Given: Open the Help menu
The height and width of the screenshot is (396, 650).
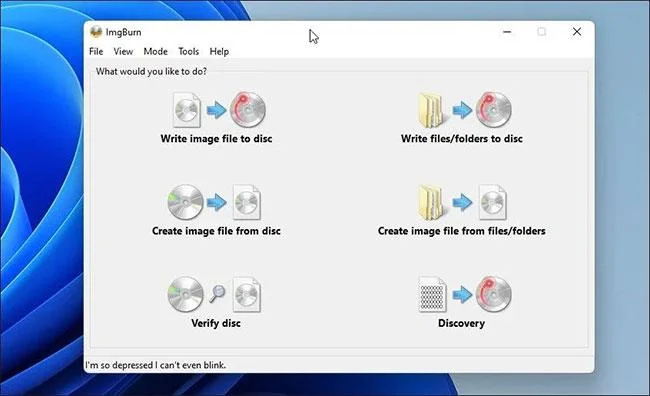Looking at the screenshot, I should [219, 51].
